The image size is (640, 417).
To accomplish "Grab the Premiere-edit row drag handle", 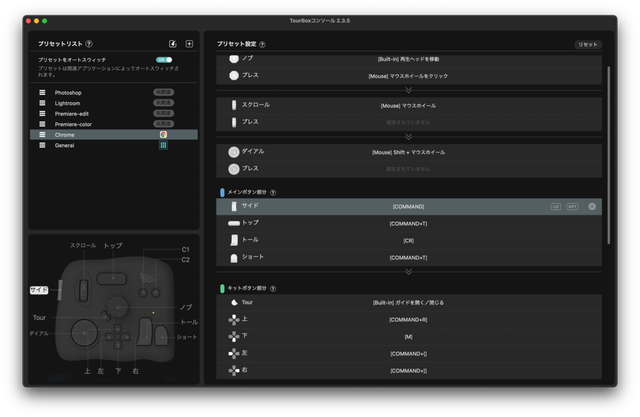I will coord(42,113).
